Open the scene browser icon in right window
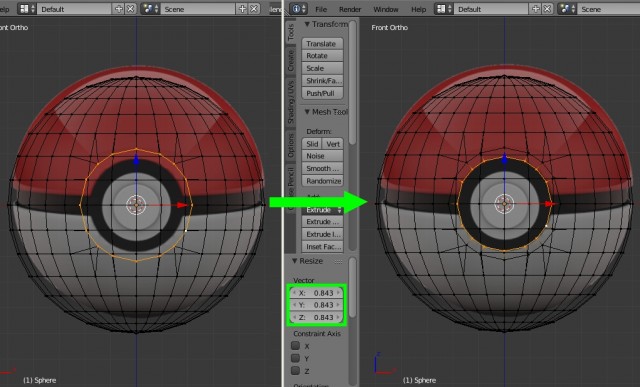The height and width of the screenshot is (387, 640). pos(567,9)
